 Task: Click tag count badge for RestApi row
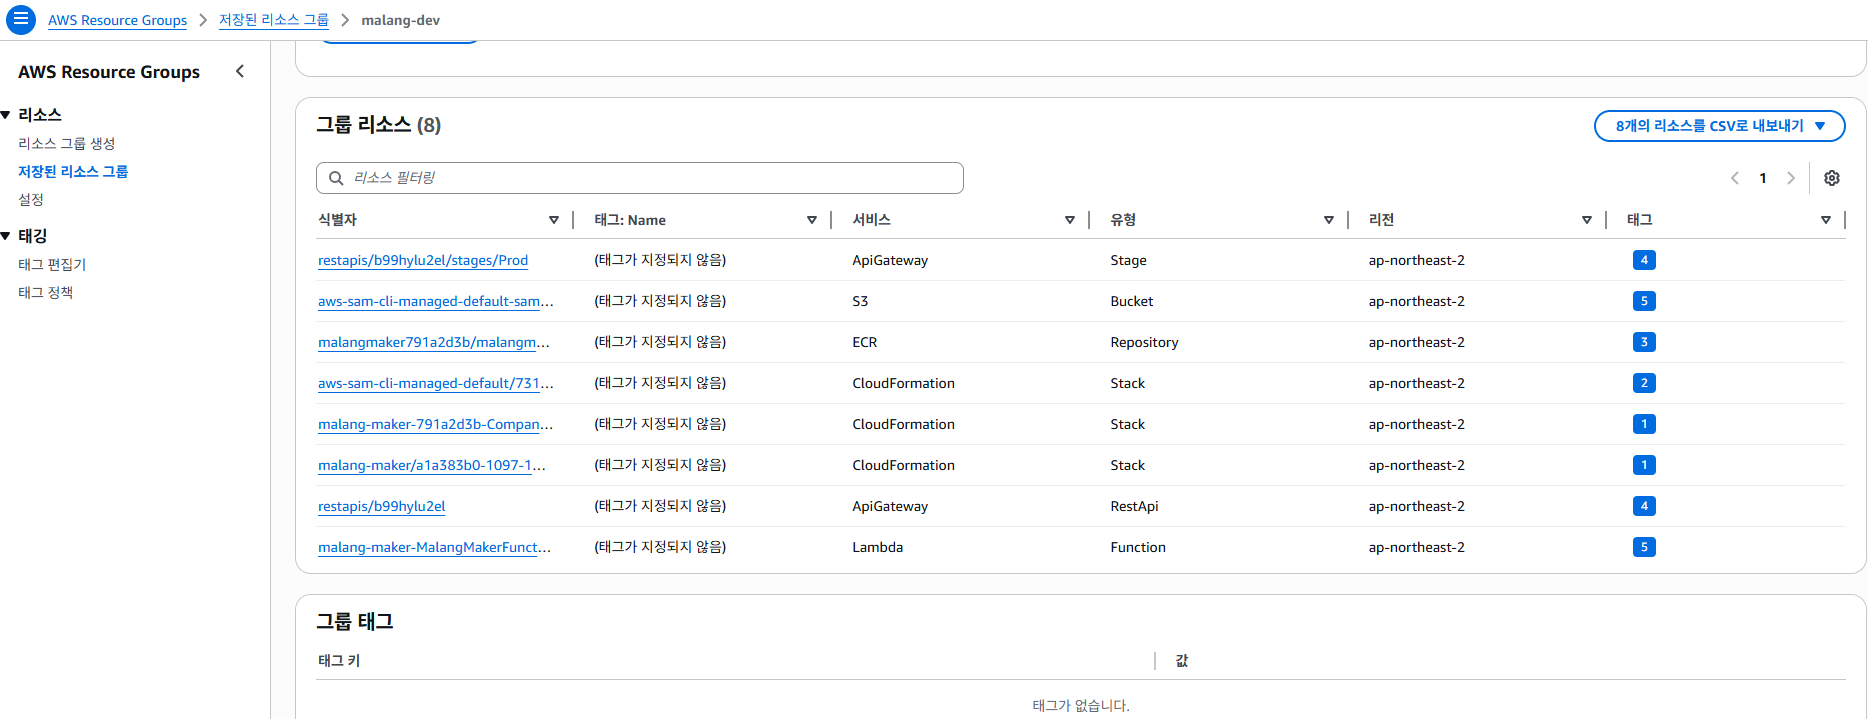tap(1644, 506)
